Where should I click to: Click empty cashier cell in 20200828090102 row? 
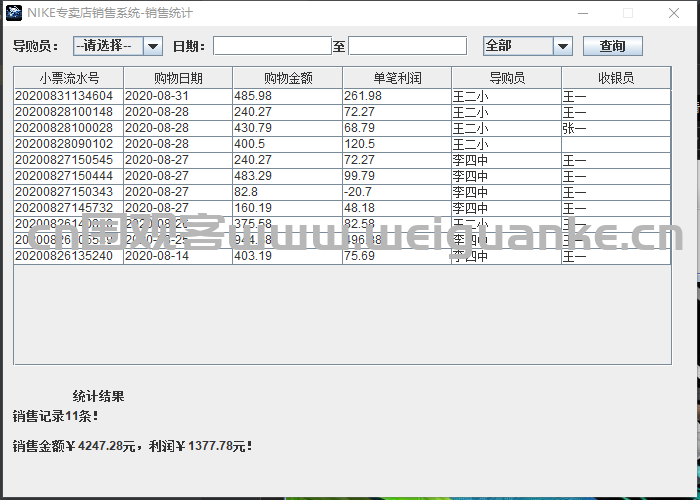pos(616,145)
